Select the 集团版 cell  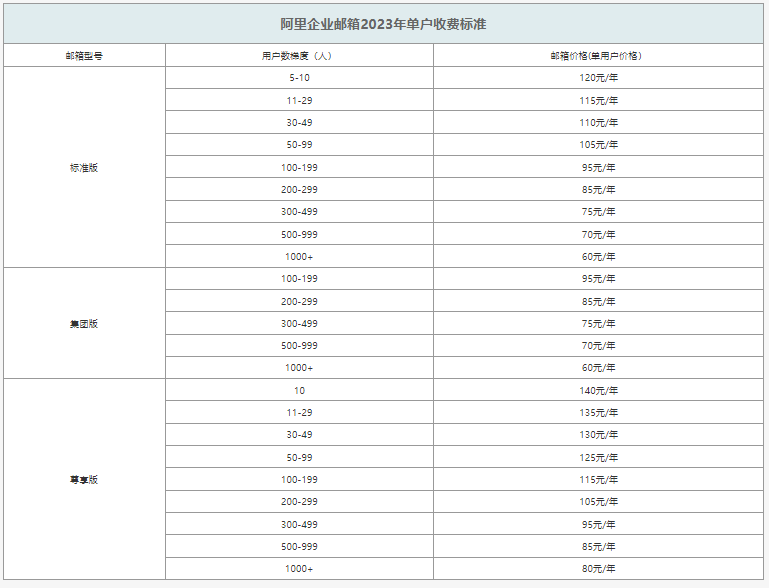click(x=84, y=324)
